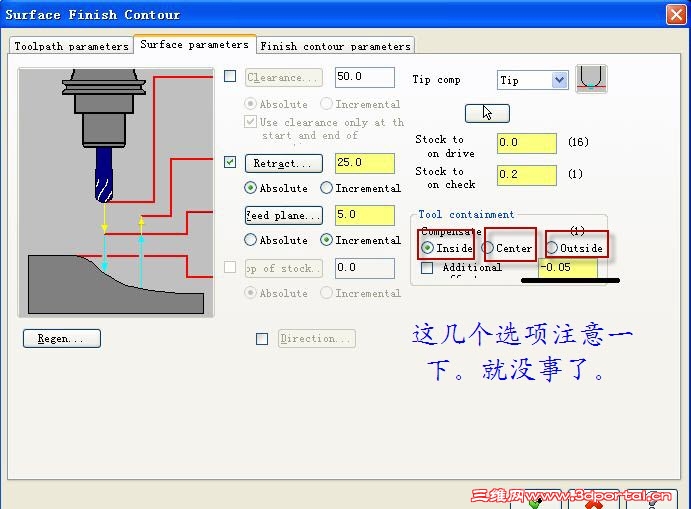Click the tool path preview illustration
Screen dimensions: 691x509
pyautogui.click(x=116, y=193)
